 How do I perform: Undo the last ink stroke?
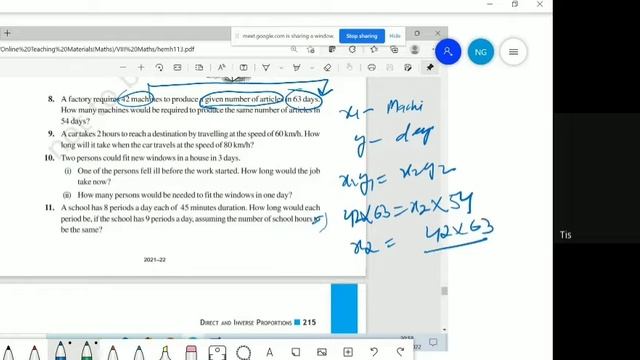(374, 352)
